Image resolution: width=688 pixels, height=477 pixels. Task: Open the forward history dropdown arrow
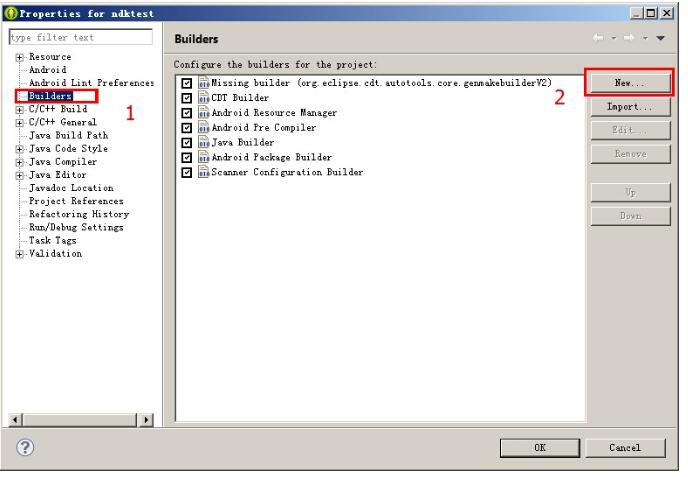click(x=645, y=38)
